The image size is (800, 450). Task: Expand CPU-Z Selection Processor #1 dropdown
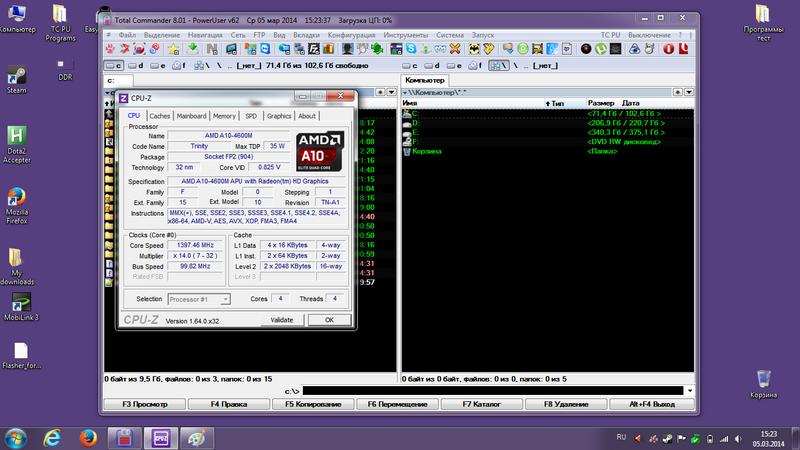tap(225, 299)
